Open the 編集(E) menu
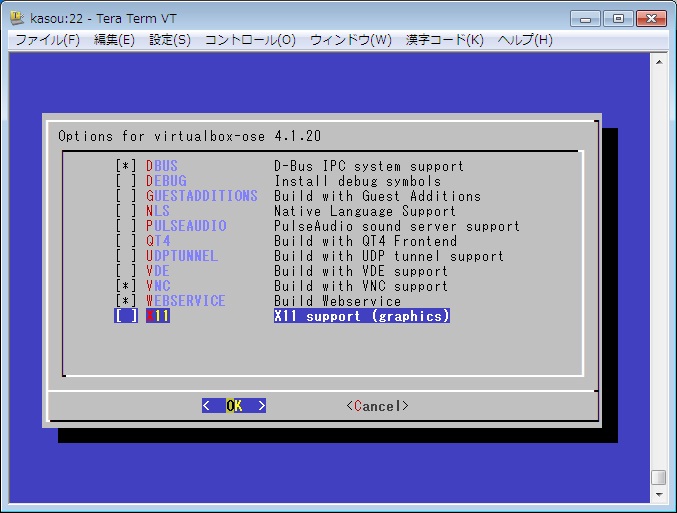Viewport: 677px width, 513px height. click(114, 40)
